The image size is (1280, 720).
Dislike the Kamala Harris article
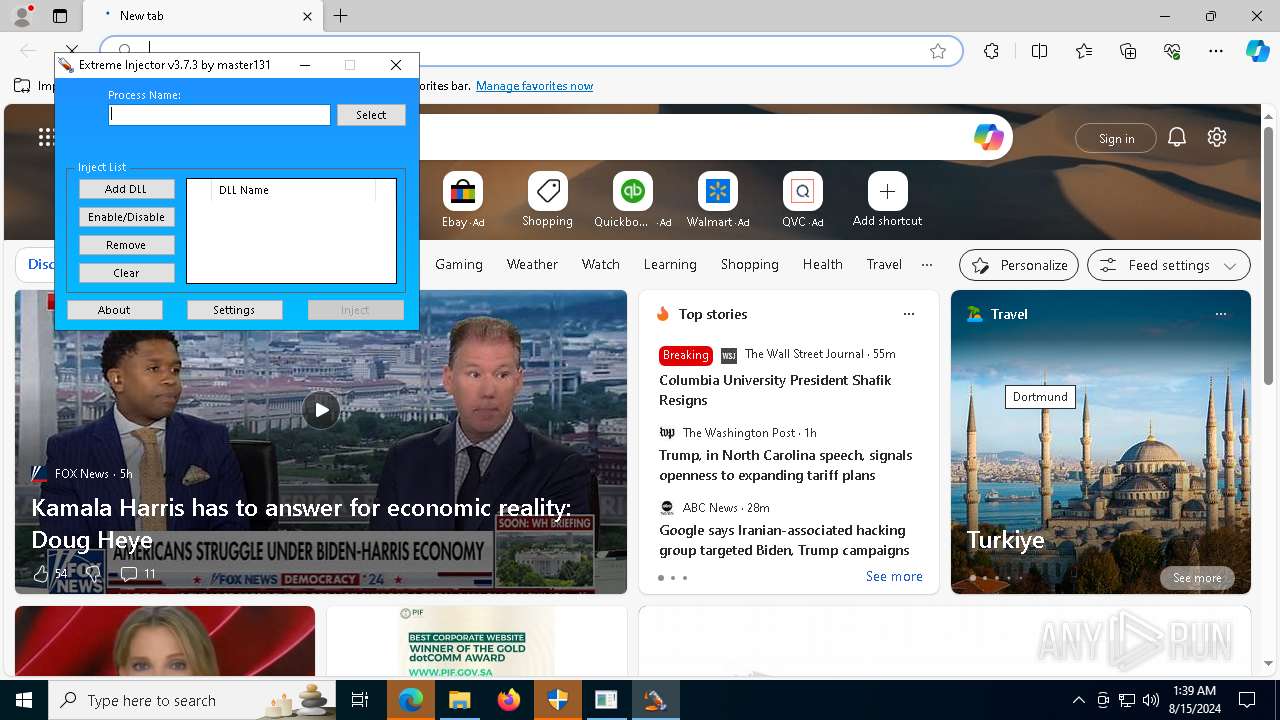(x=92, y=574)
